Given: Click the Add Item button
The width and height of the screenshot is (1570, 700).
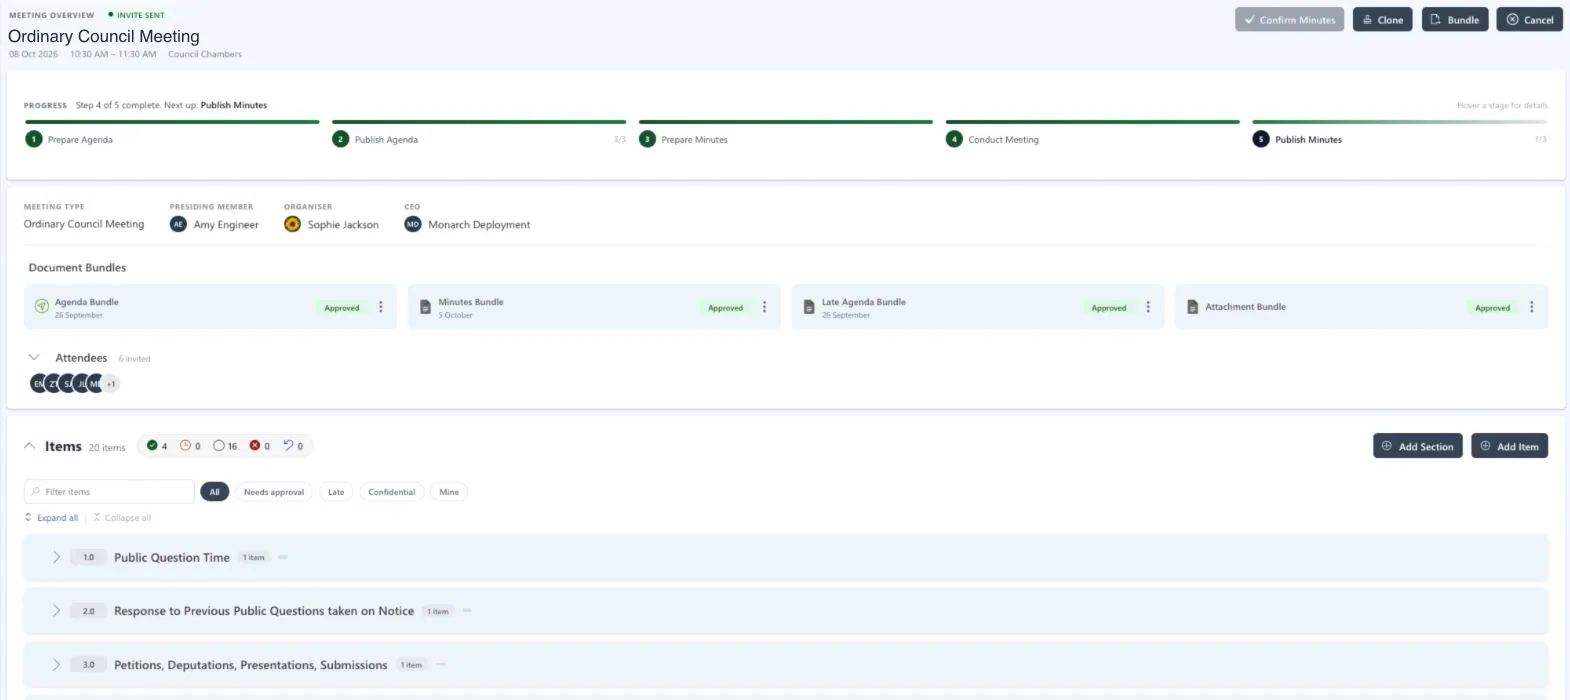Looking at the screenshot, I should (1510, 446).
